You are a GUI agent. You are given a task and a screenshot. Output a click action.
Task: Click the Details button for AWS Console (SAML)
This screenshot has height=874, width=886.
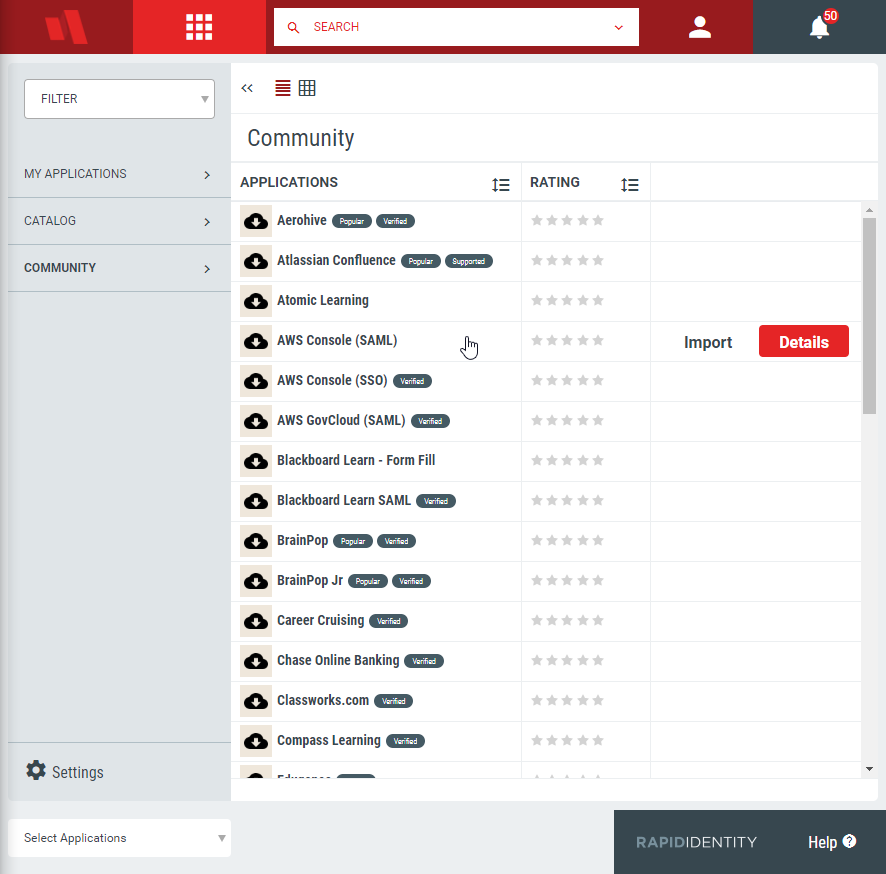[x=804, y=341]
